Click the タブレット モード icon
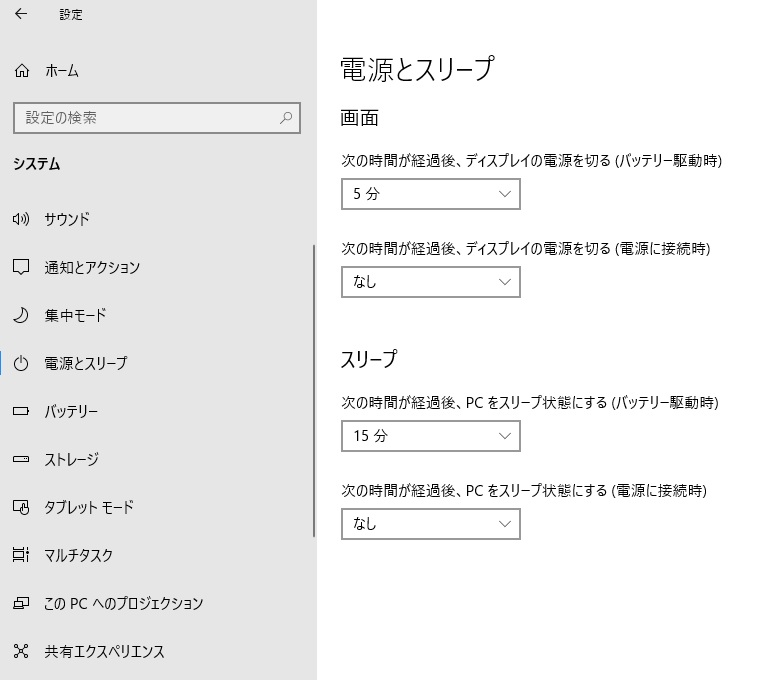This screenshot has width=765, height=680. tap(21, 507)
